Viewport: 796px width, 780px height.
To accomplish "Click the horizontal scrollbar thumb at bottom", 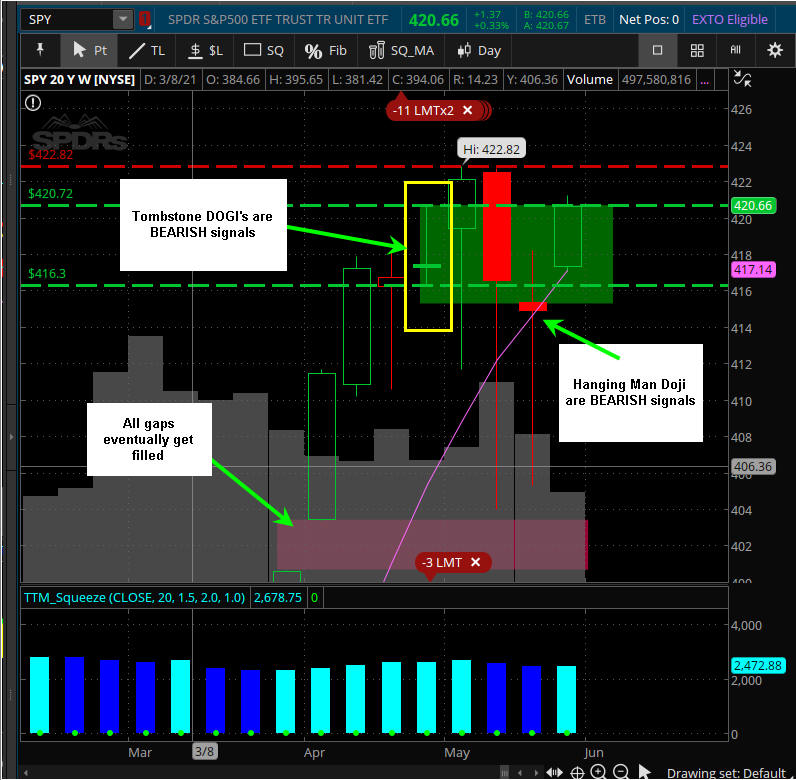I will [504, 773].
